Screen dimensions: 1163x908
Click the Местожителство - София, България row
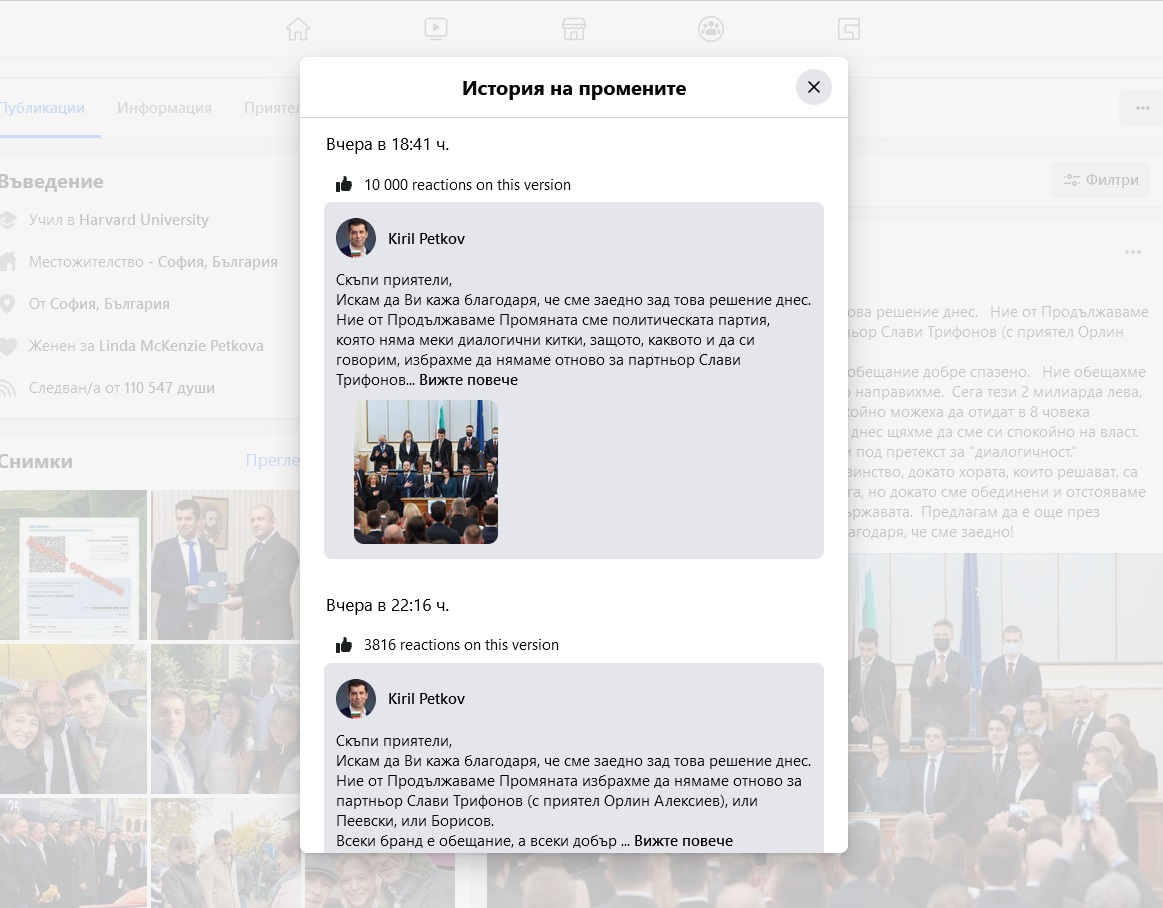pyautogui.click(x=141, y=262)
